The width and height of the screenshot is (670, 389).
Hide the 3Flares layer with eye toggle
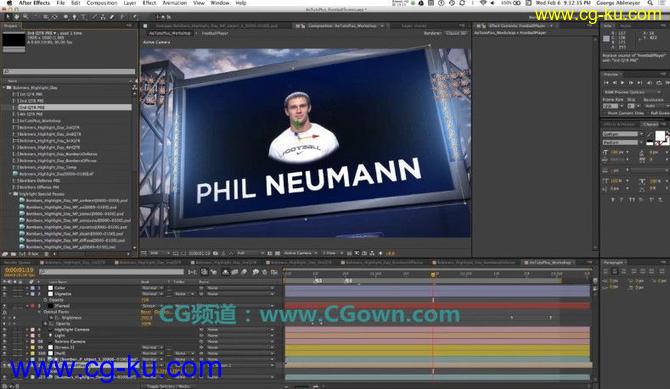click(x=5, y=306)
